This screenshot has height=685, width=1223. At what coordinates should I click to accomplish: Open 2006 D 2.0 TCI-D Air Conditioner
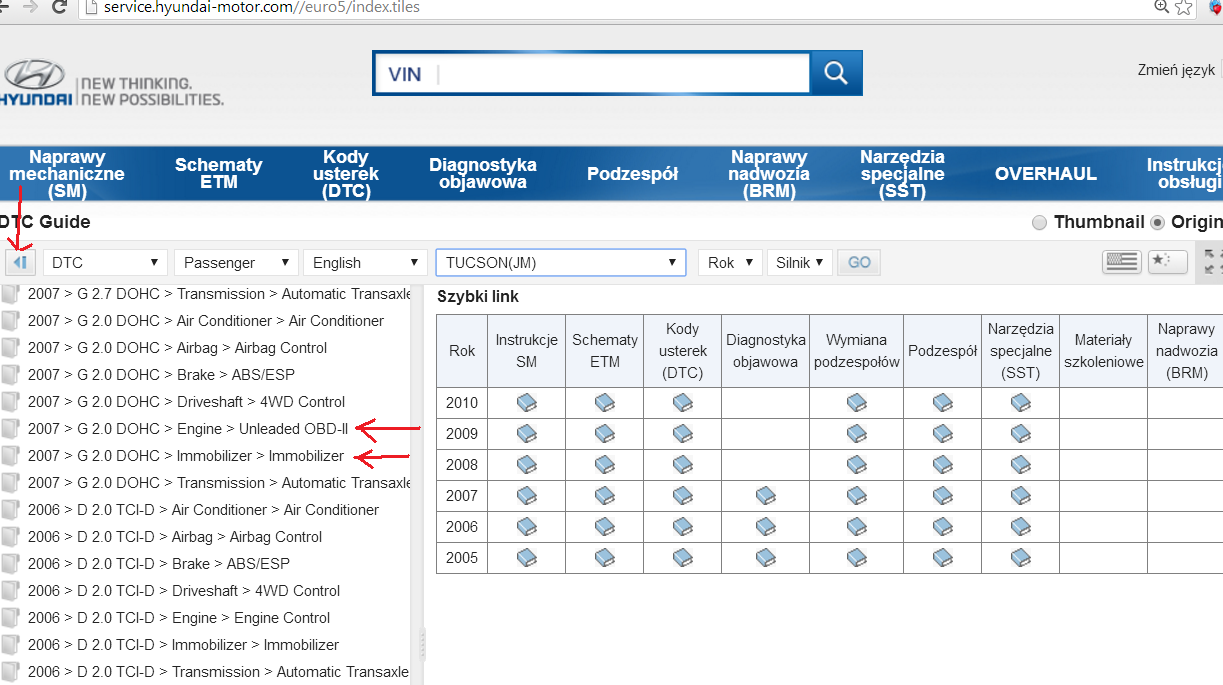pyautogui.click(x=203, y=509)
